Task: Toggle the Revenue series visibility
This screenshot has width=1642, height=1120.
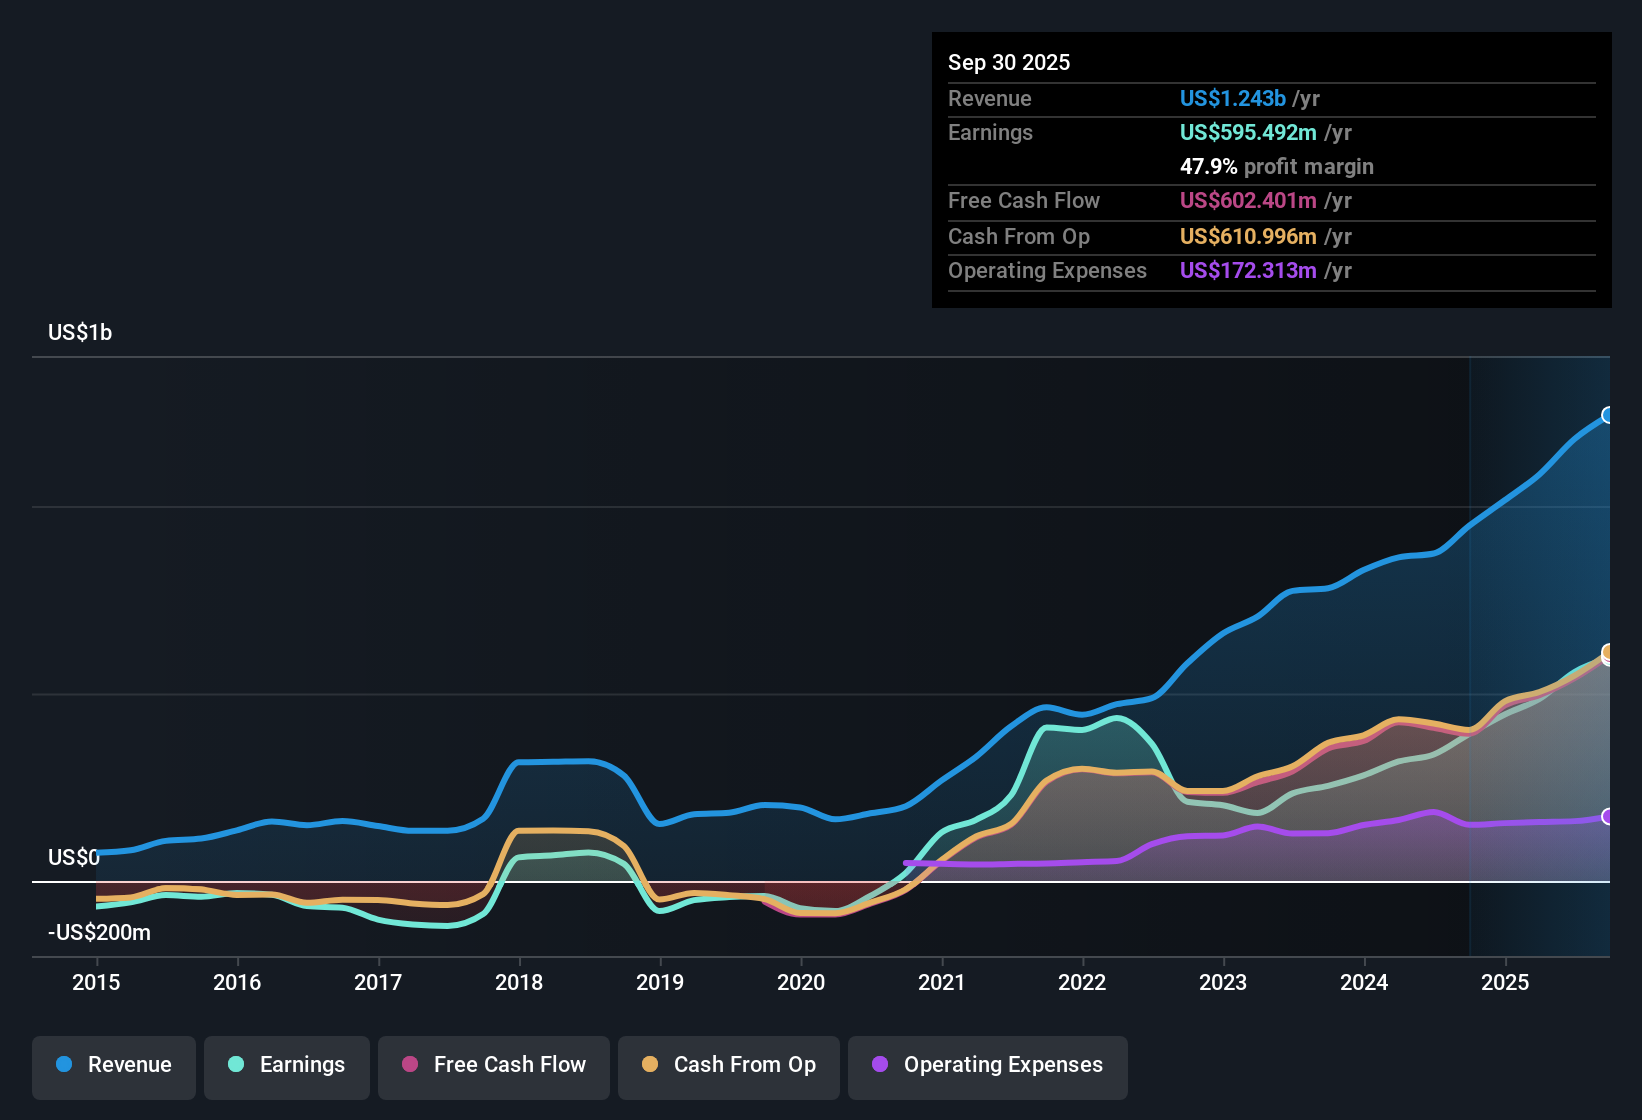Action: [113, 1065]
